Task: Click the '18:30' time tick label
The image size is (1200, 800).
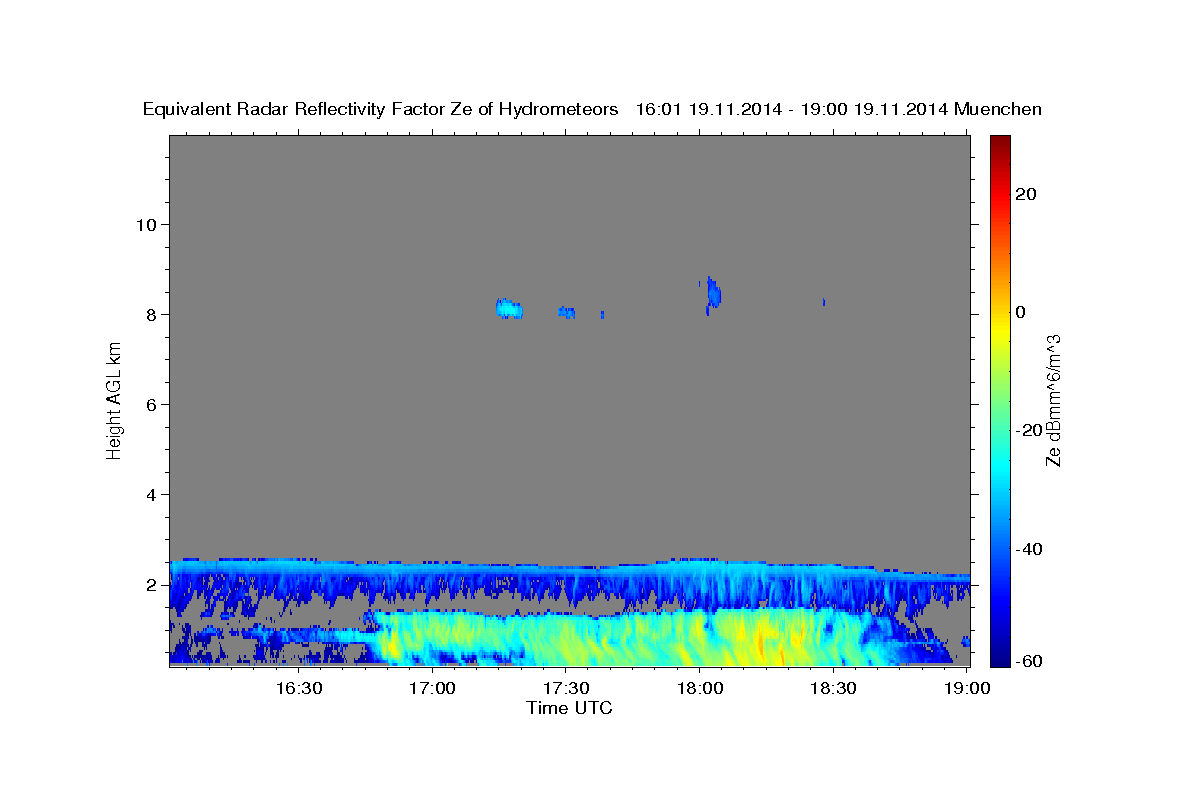Action: pos(833,688)
